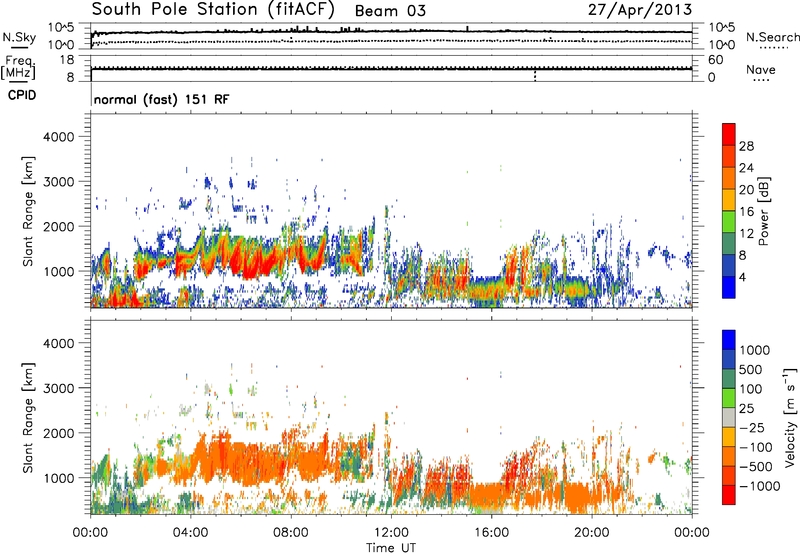
Task: Click the bright blue top Velocity colorbar segment
Action: (729, 340)
